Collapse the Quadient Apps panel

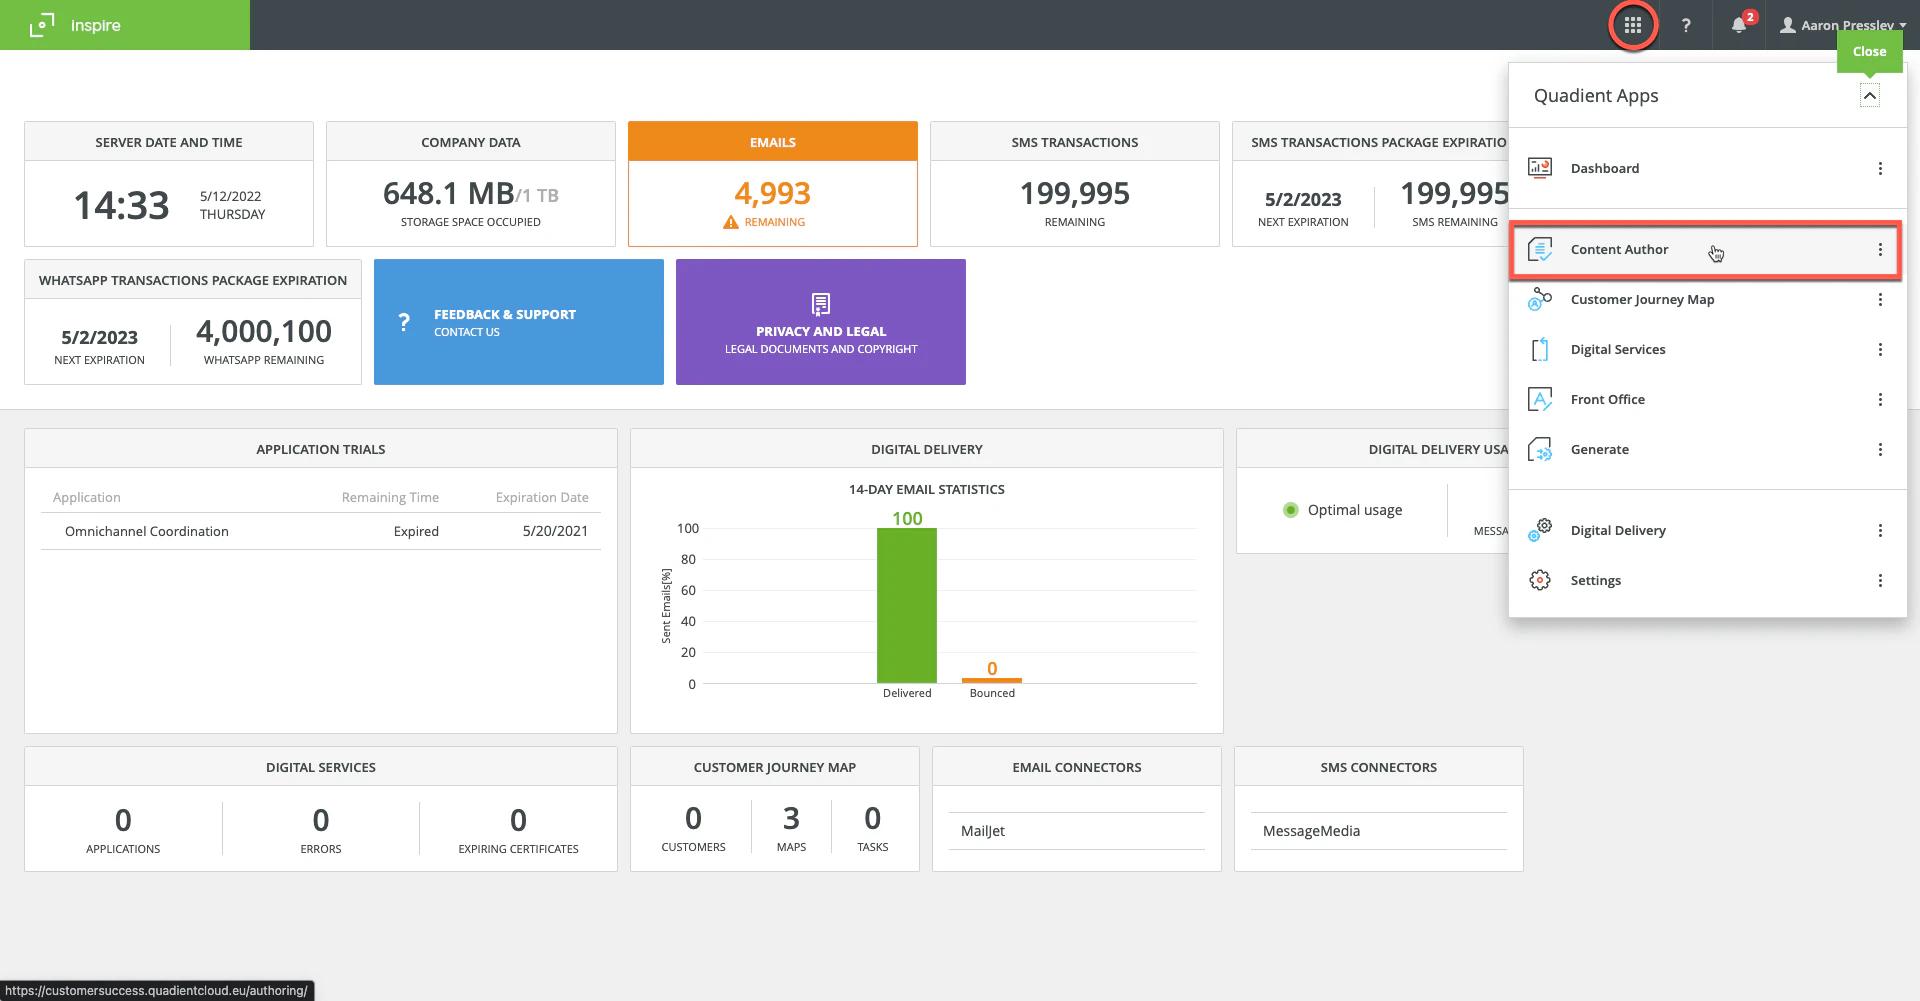1871,95
